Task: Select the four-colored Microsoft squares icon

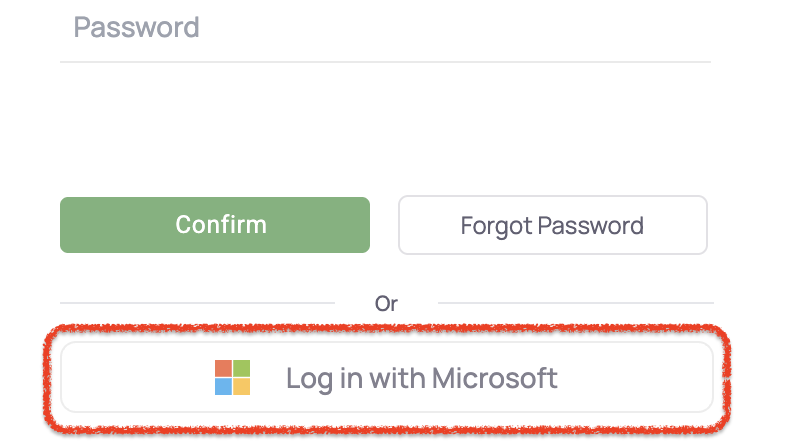Action: 232,378
